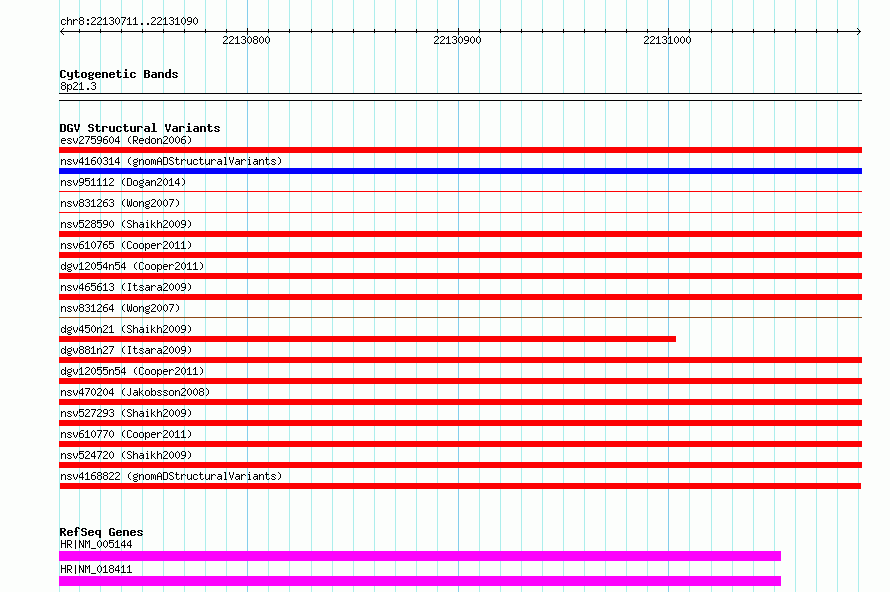
Task: Open variant esv2759604 (Redon2006) label
Action: pyautogui.click(x=126, y=140)
